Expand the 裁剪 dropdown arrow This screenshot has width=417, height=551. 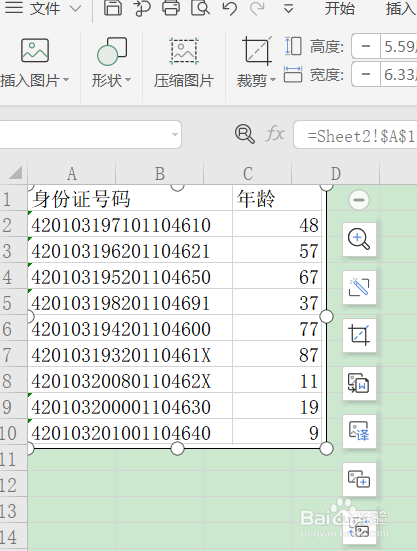click(273, 80)
